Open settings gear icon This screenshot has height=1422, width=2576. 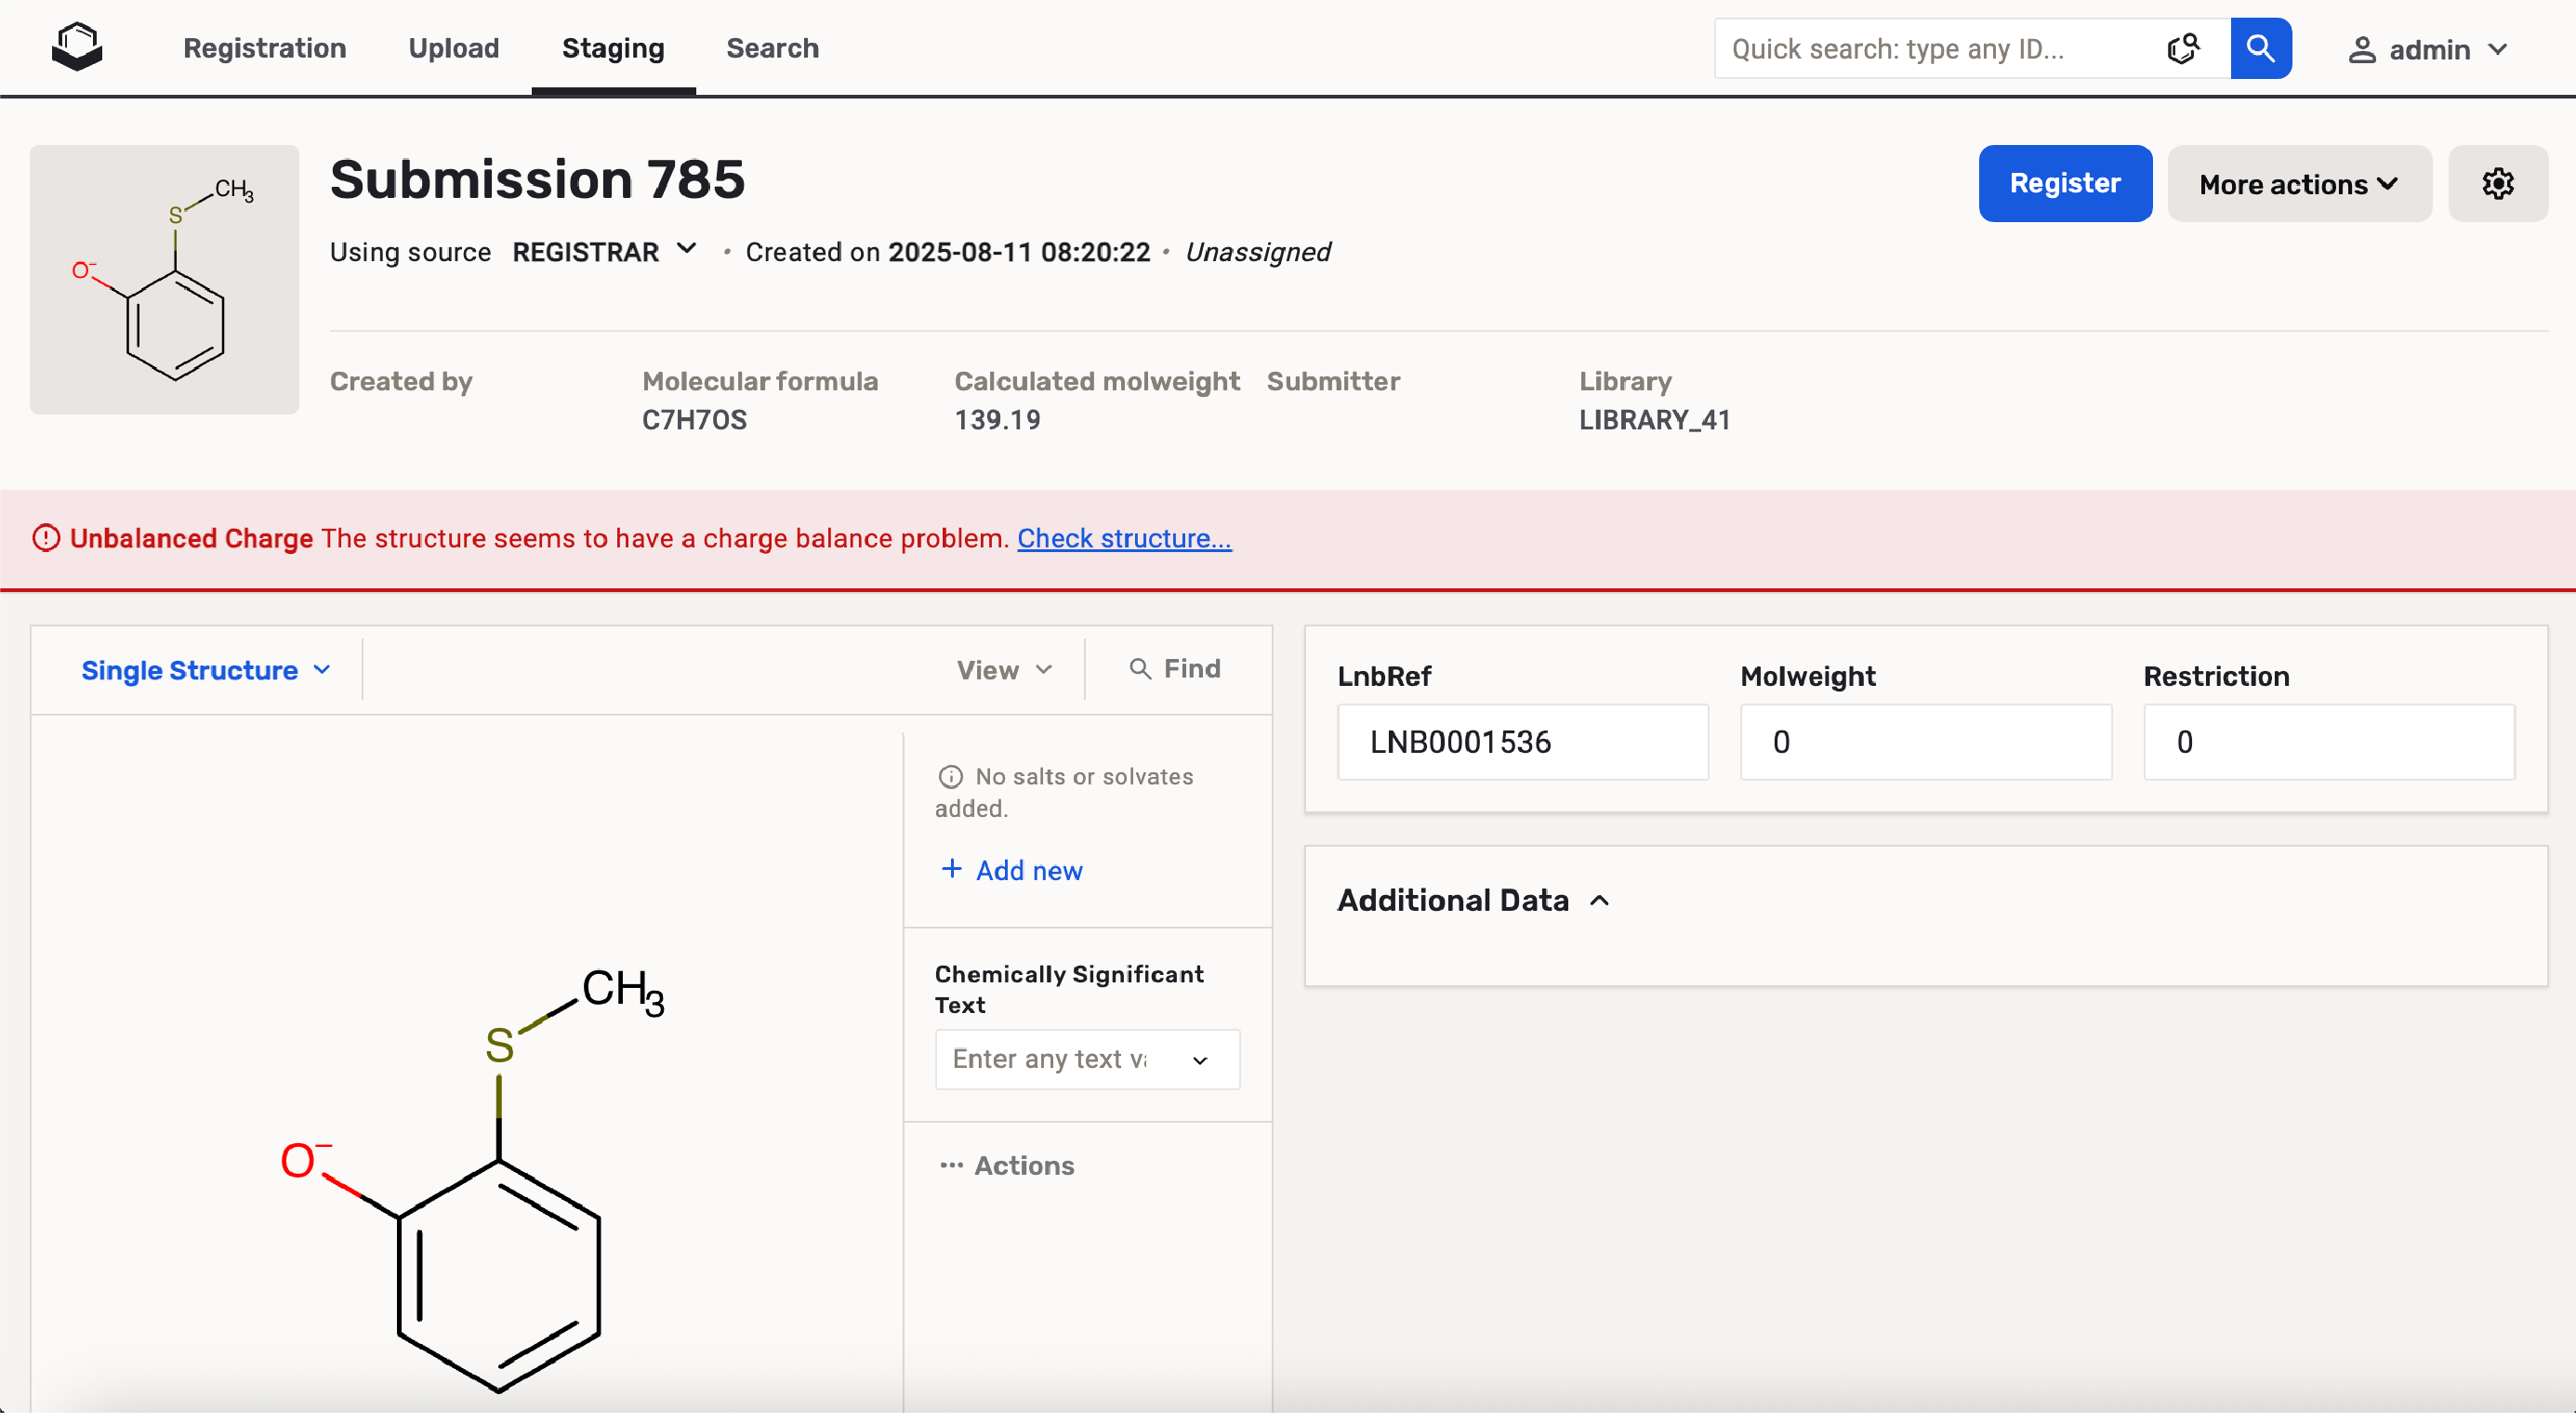click(x=2497, y=183)
